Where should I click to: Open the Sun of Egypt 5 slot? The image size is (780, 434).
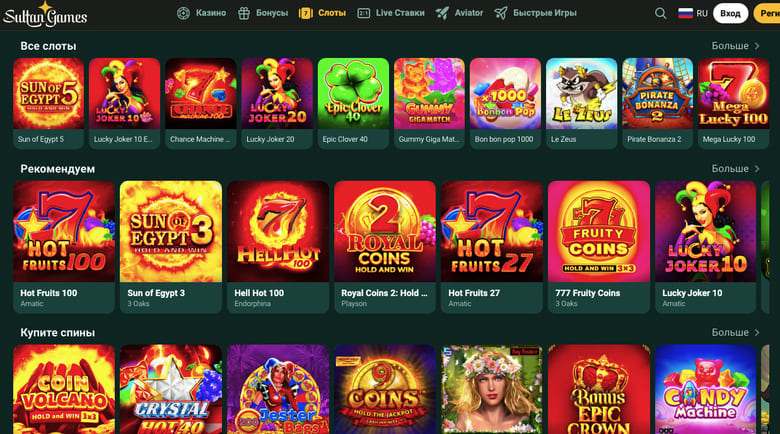coord(49,103)
